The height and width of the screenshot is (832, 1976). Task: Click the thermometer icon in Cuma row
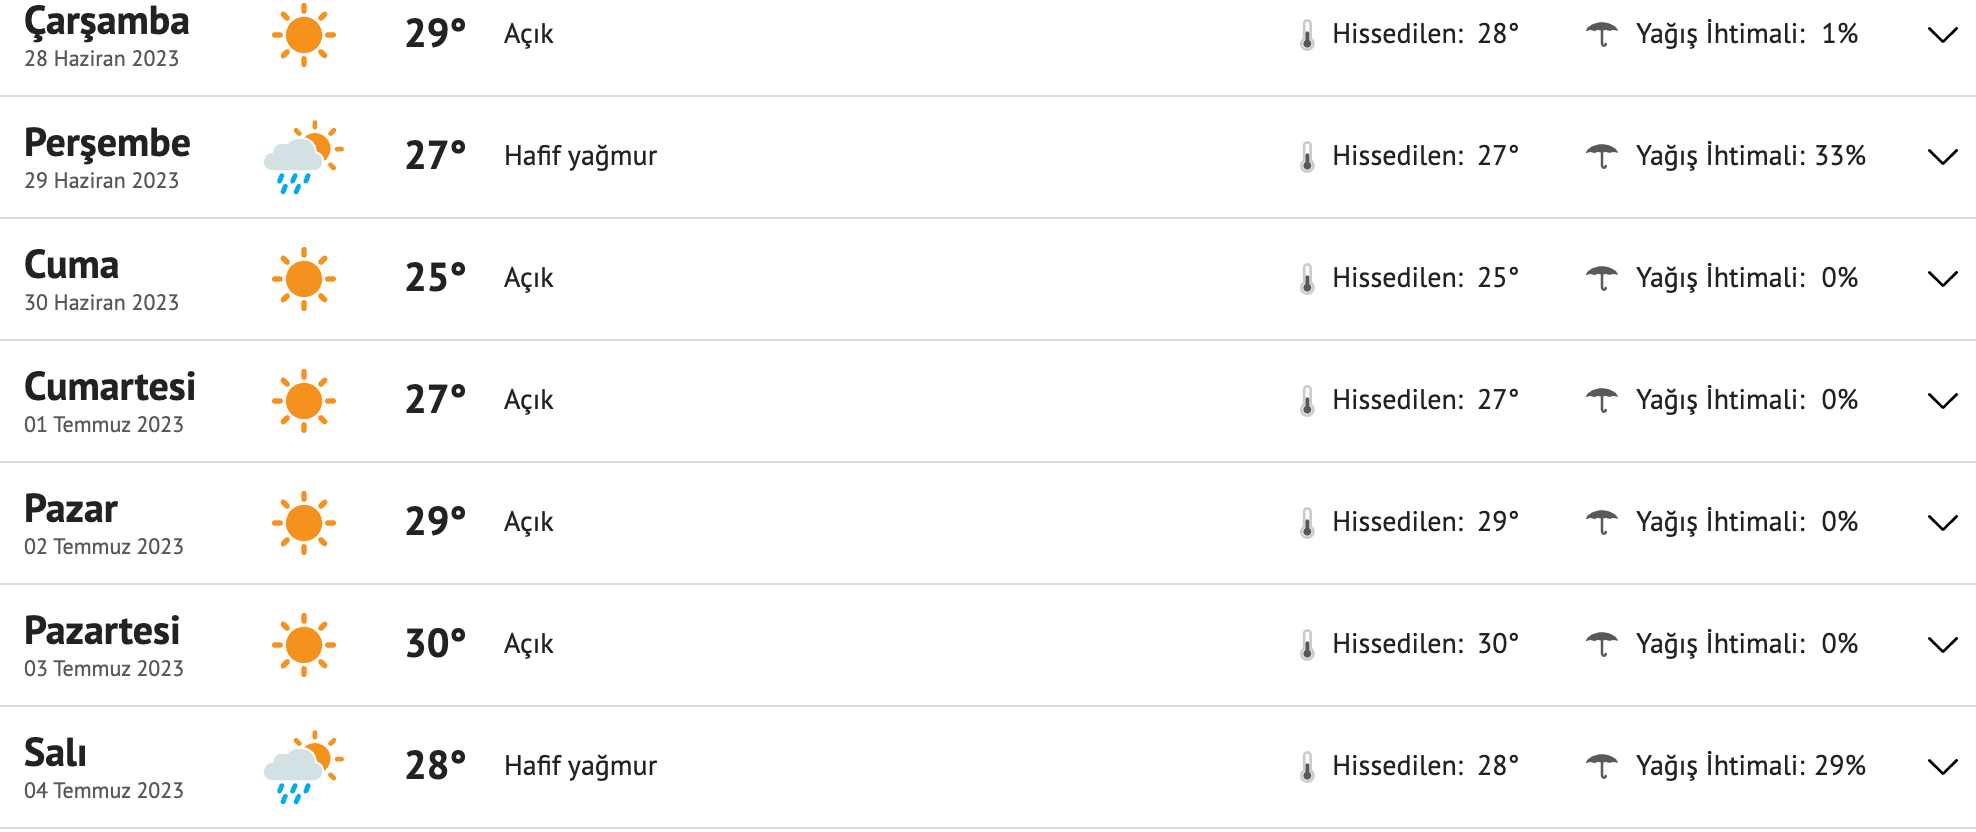[1307, 279]
